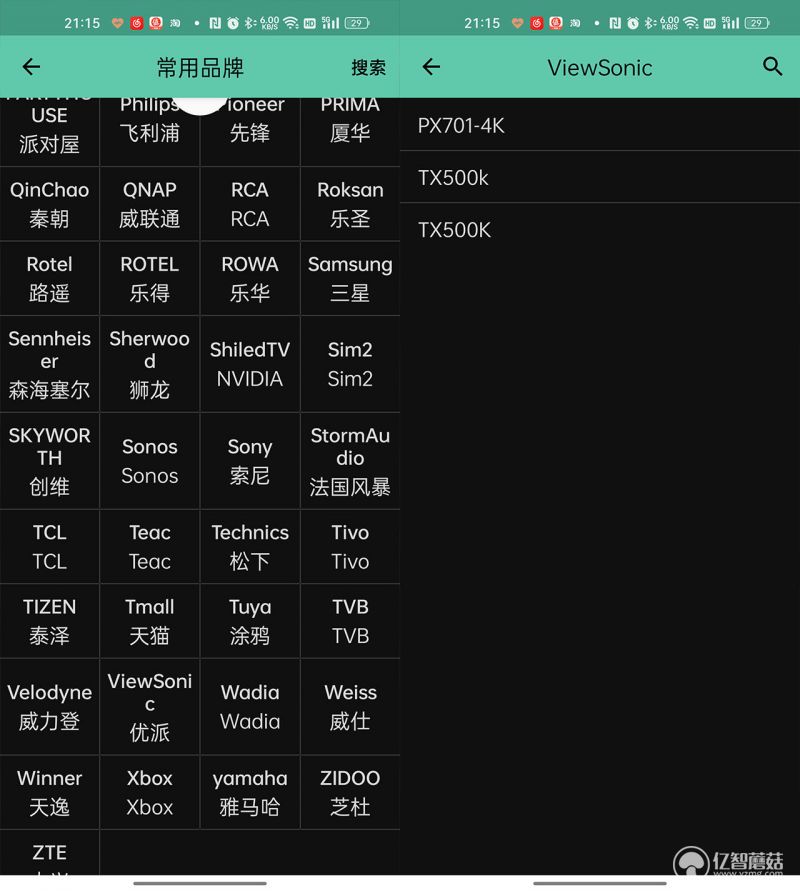Choose the Xbox brand
Viewport: 800px width, 893px height.
(150, 793)
